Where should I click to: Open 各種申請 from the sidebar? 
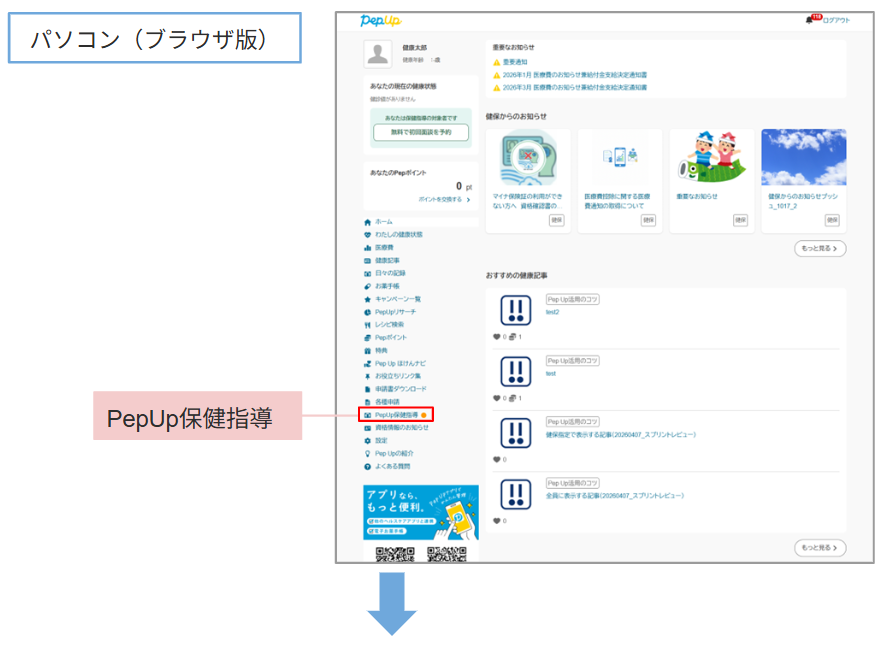(x=387, y=402)
